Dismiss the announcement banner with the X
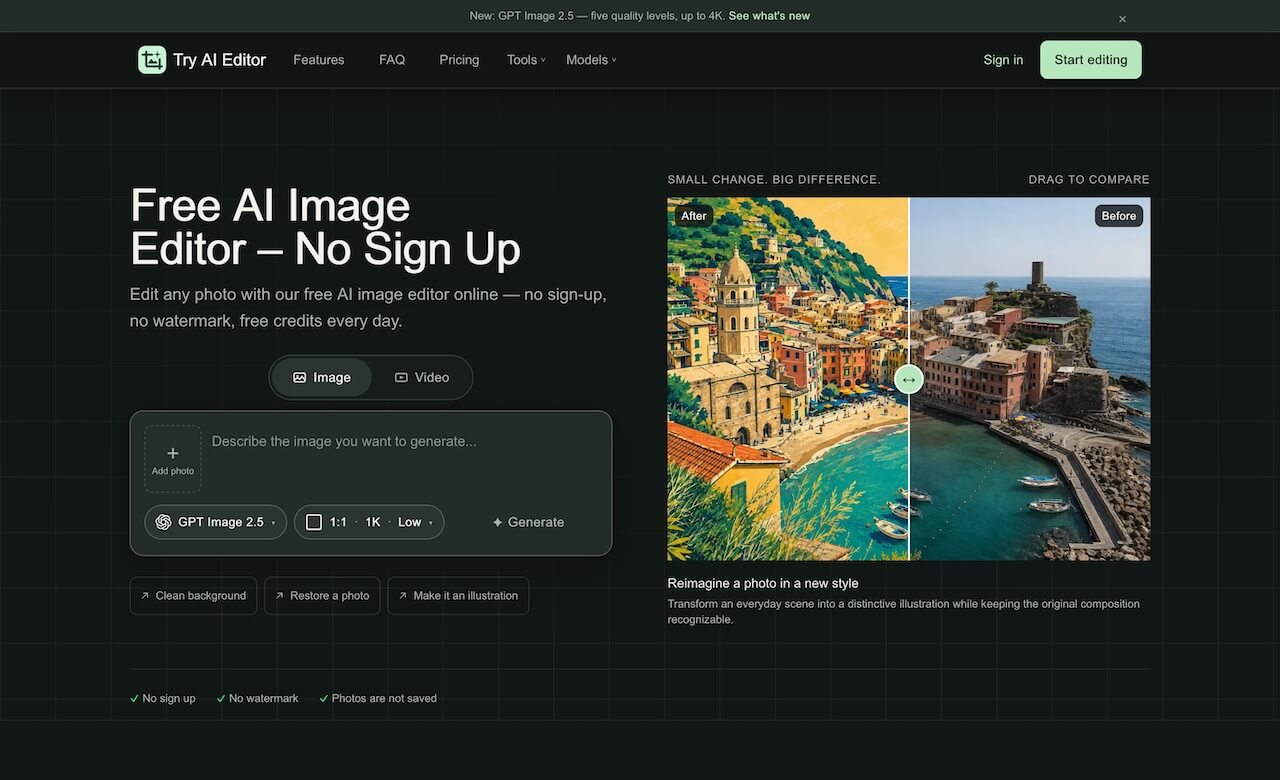Screen dimensions: 1280x780 click(x=1122, y=19)
